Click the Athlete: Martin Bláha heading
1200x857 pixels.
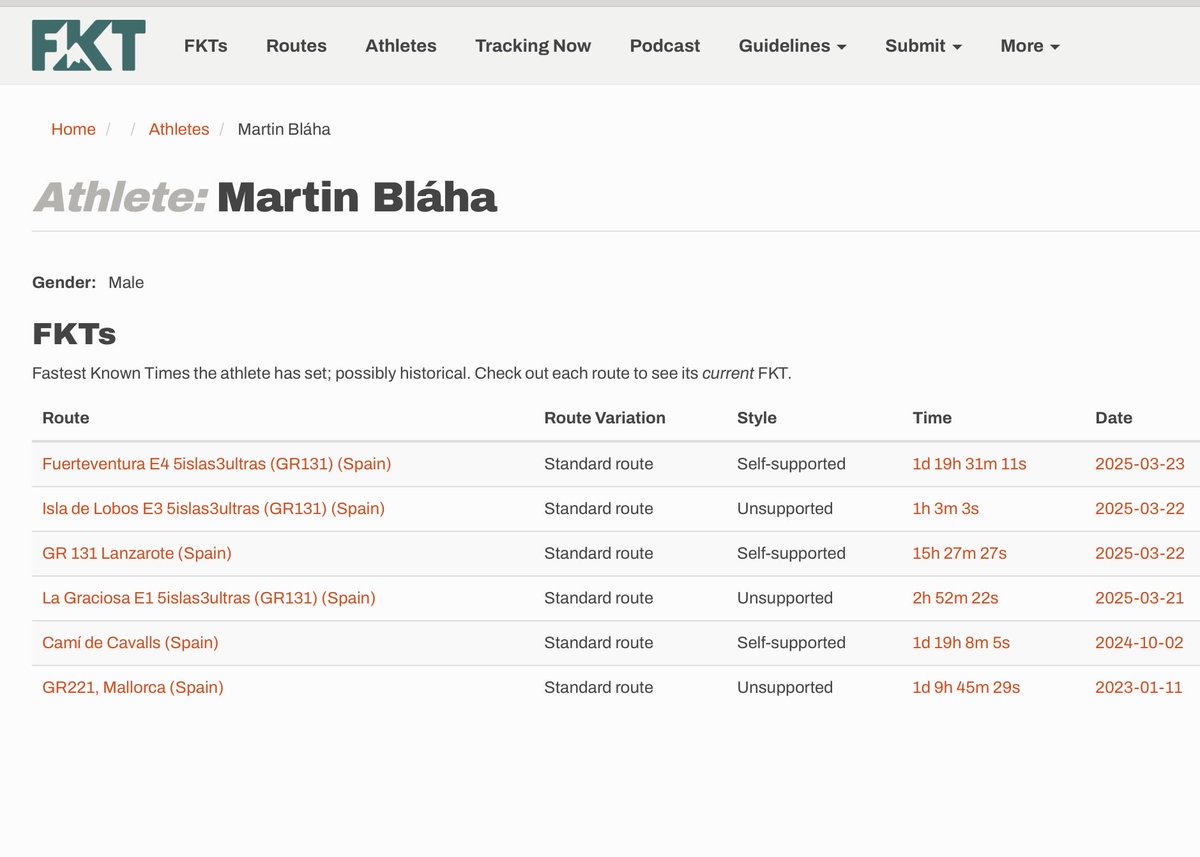(x=265, y=197)
